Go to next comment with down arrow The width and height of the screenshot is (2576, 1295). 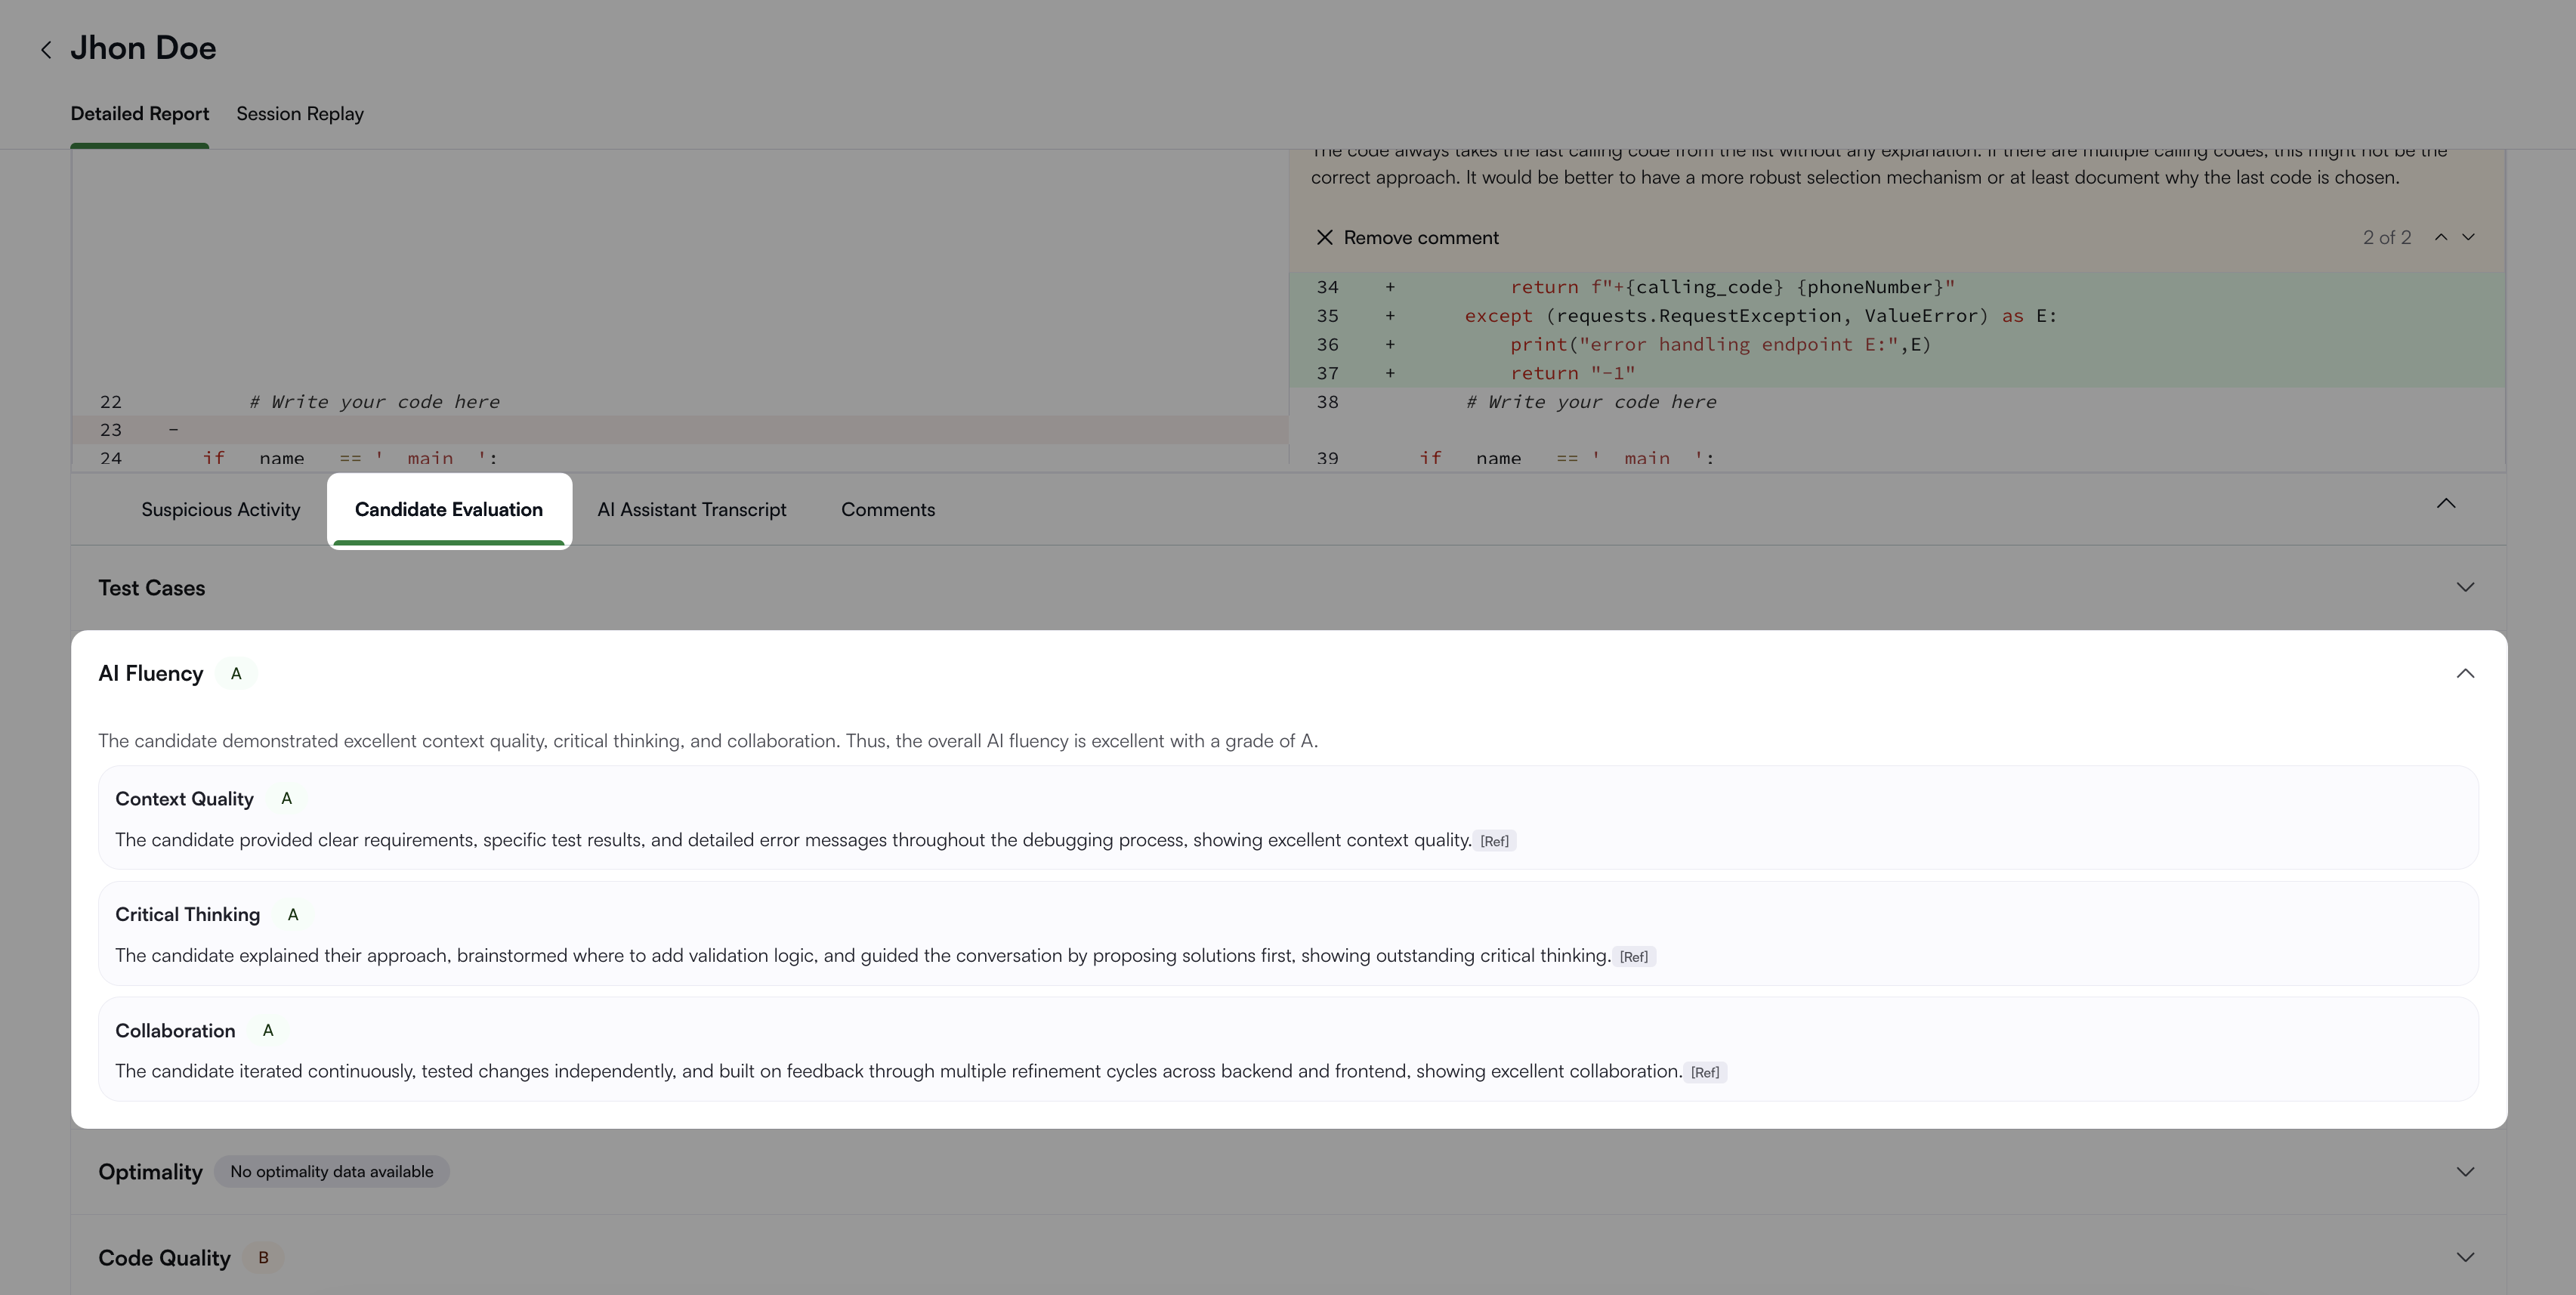pos(2468,237)
